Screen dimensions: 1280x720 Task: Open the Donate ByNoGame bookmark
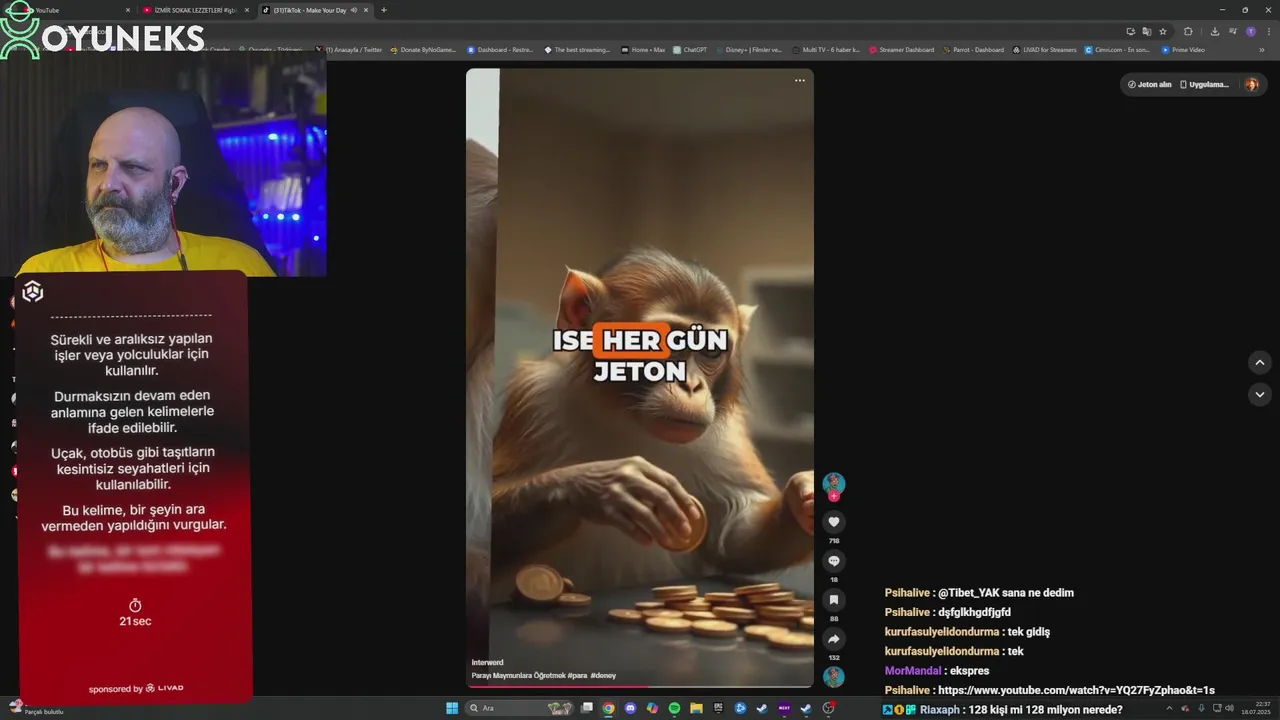point(423,49)
